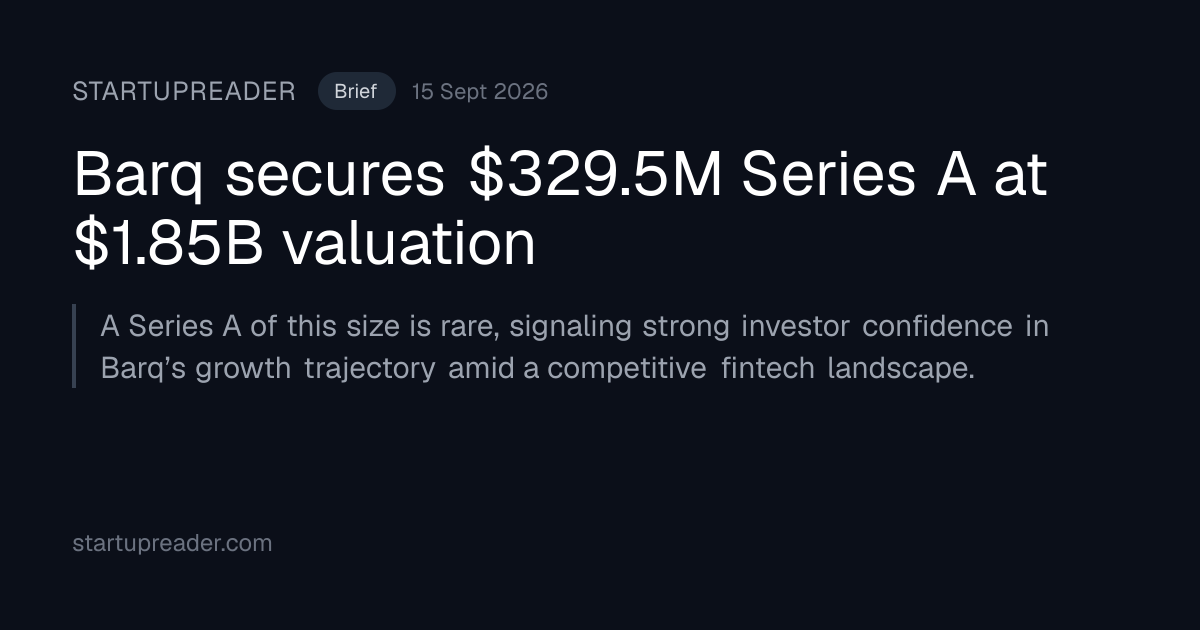Open the Barq secures Series A headline
This screenshot has width=1200, height=630.
(x=560, y=209)
